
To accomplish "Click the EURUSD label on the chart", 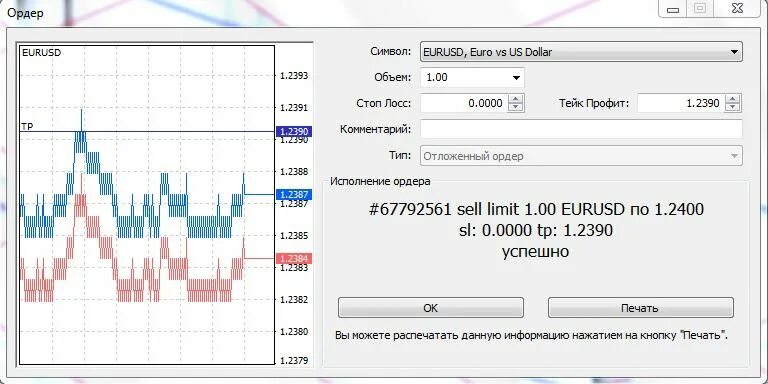I will coord(42,53).
